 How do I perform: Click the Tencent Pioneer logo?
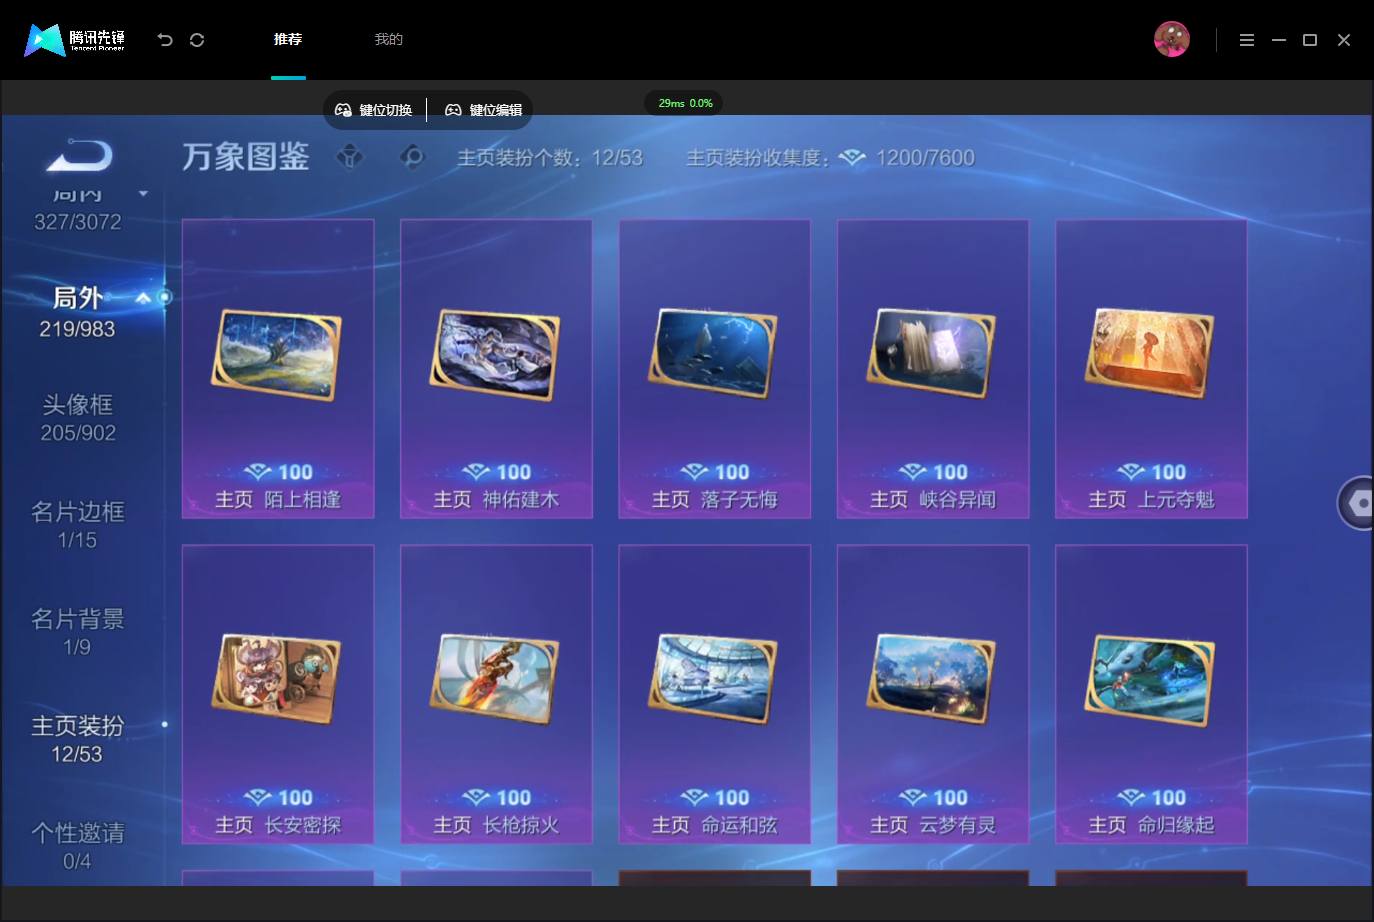75,40
